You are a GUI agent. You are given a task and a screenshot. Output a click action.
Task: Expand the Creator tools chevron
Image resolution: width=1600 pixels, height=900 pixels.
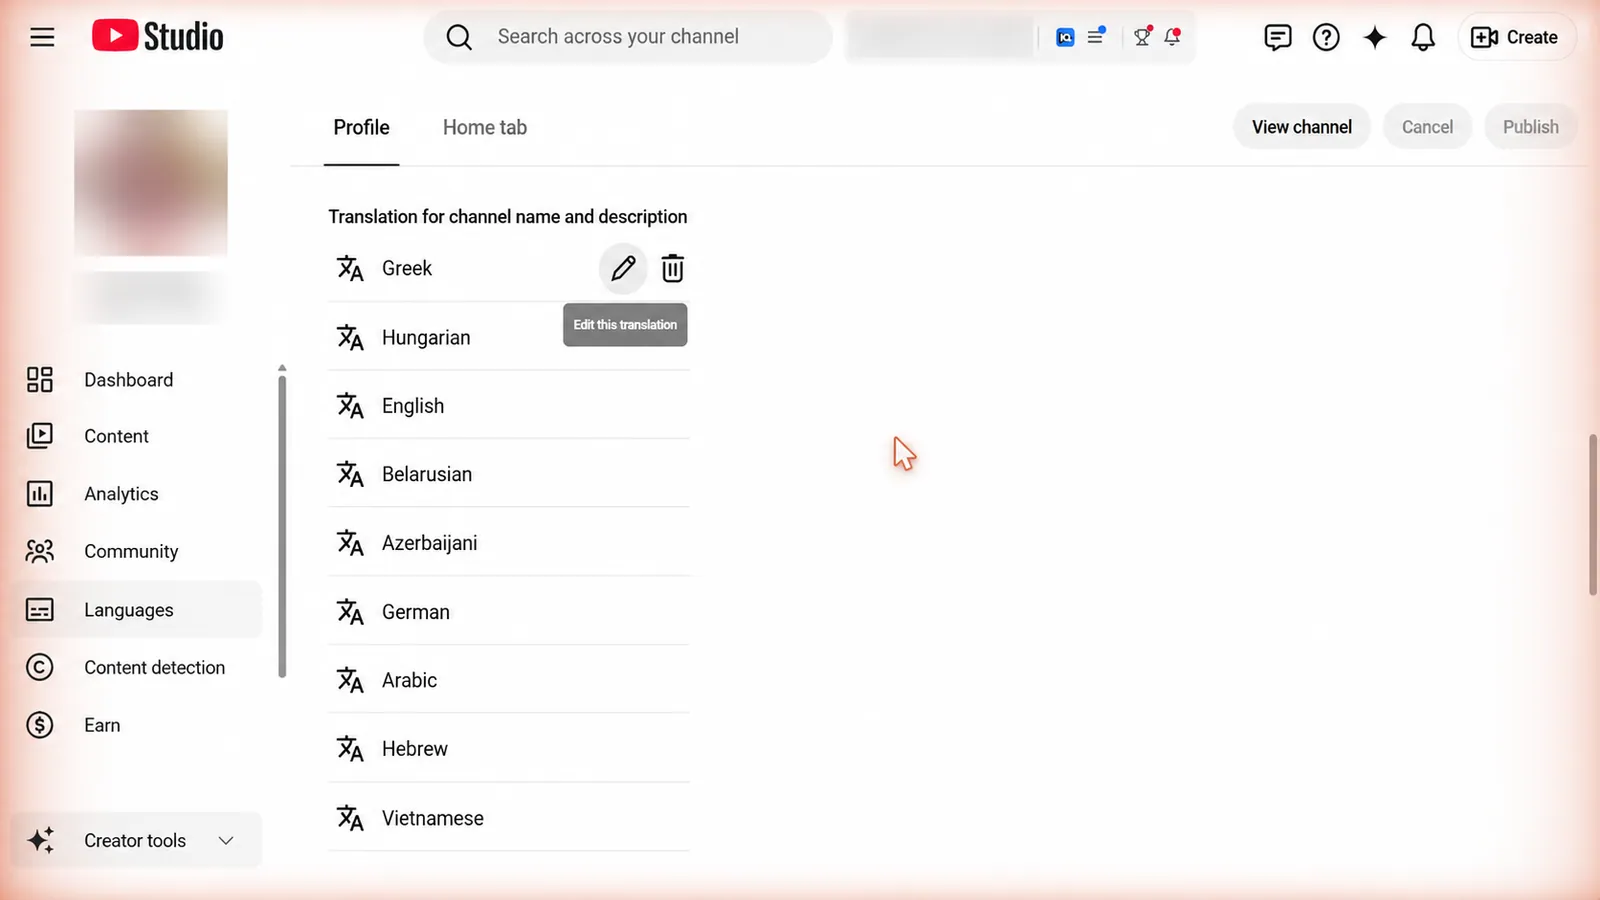[226, 841]
